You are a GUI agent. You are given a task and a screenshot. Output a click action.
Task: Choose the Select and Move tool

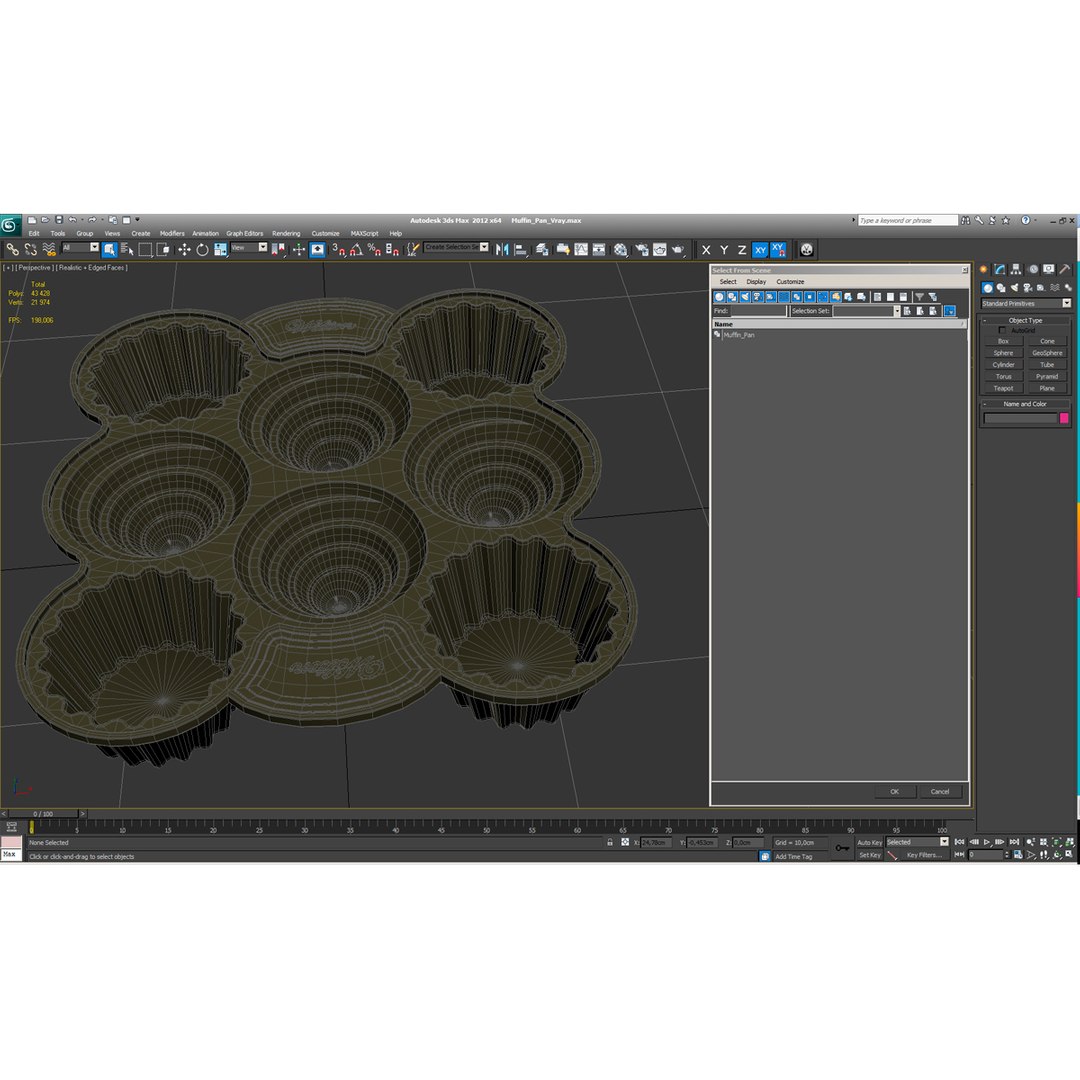(x=184, y=249)
